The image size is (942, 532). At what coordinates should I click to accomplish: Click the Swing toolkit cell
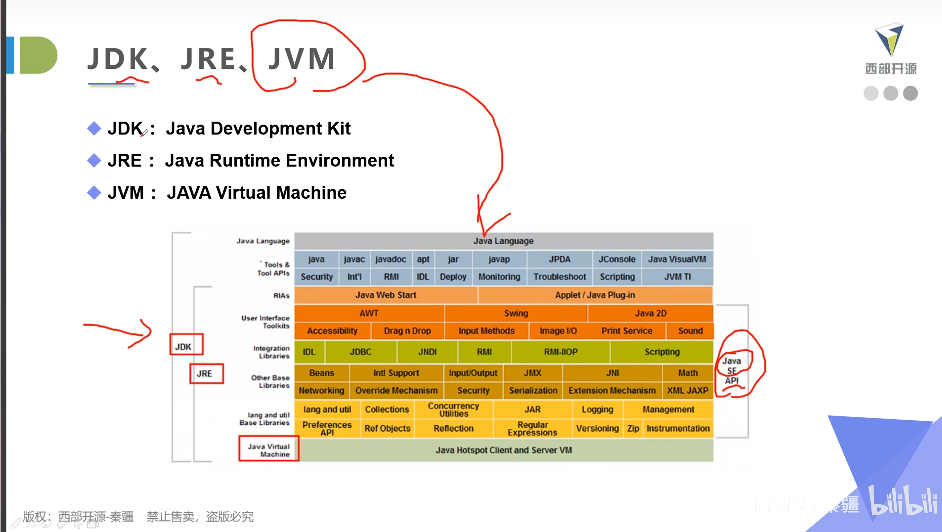click(516, 313)
